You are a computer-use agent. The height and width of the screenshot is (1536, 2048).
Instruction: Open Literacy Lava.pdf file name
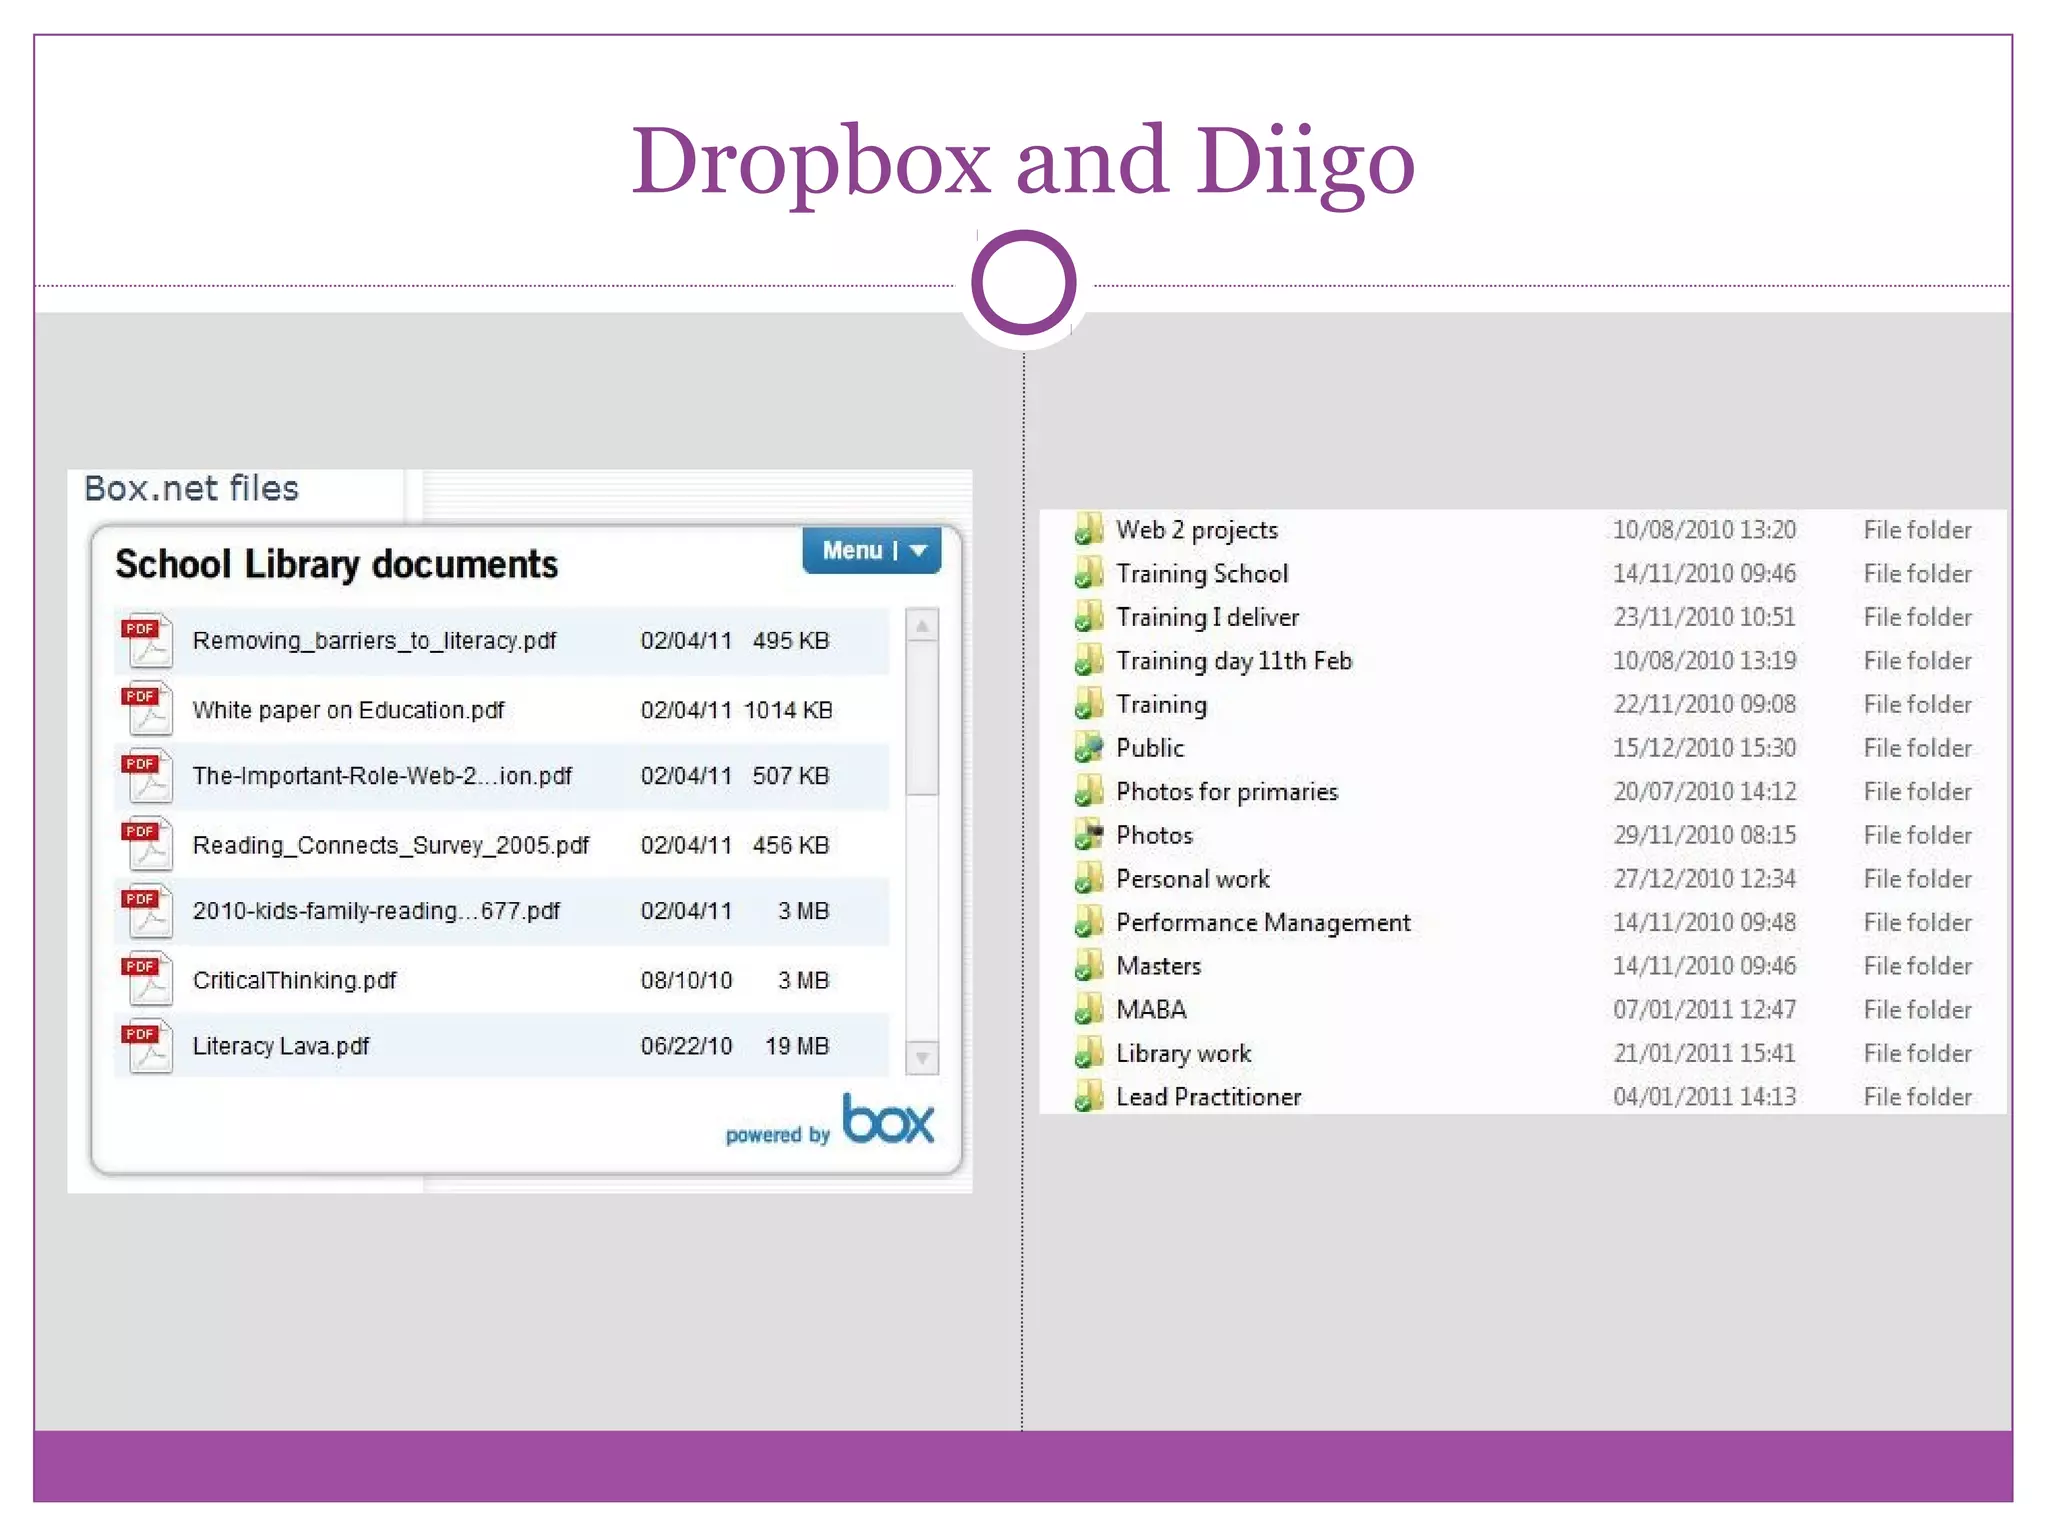pyautogui.click(x=281, y=1046)
